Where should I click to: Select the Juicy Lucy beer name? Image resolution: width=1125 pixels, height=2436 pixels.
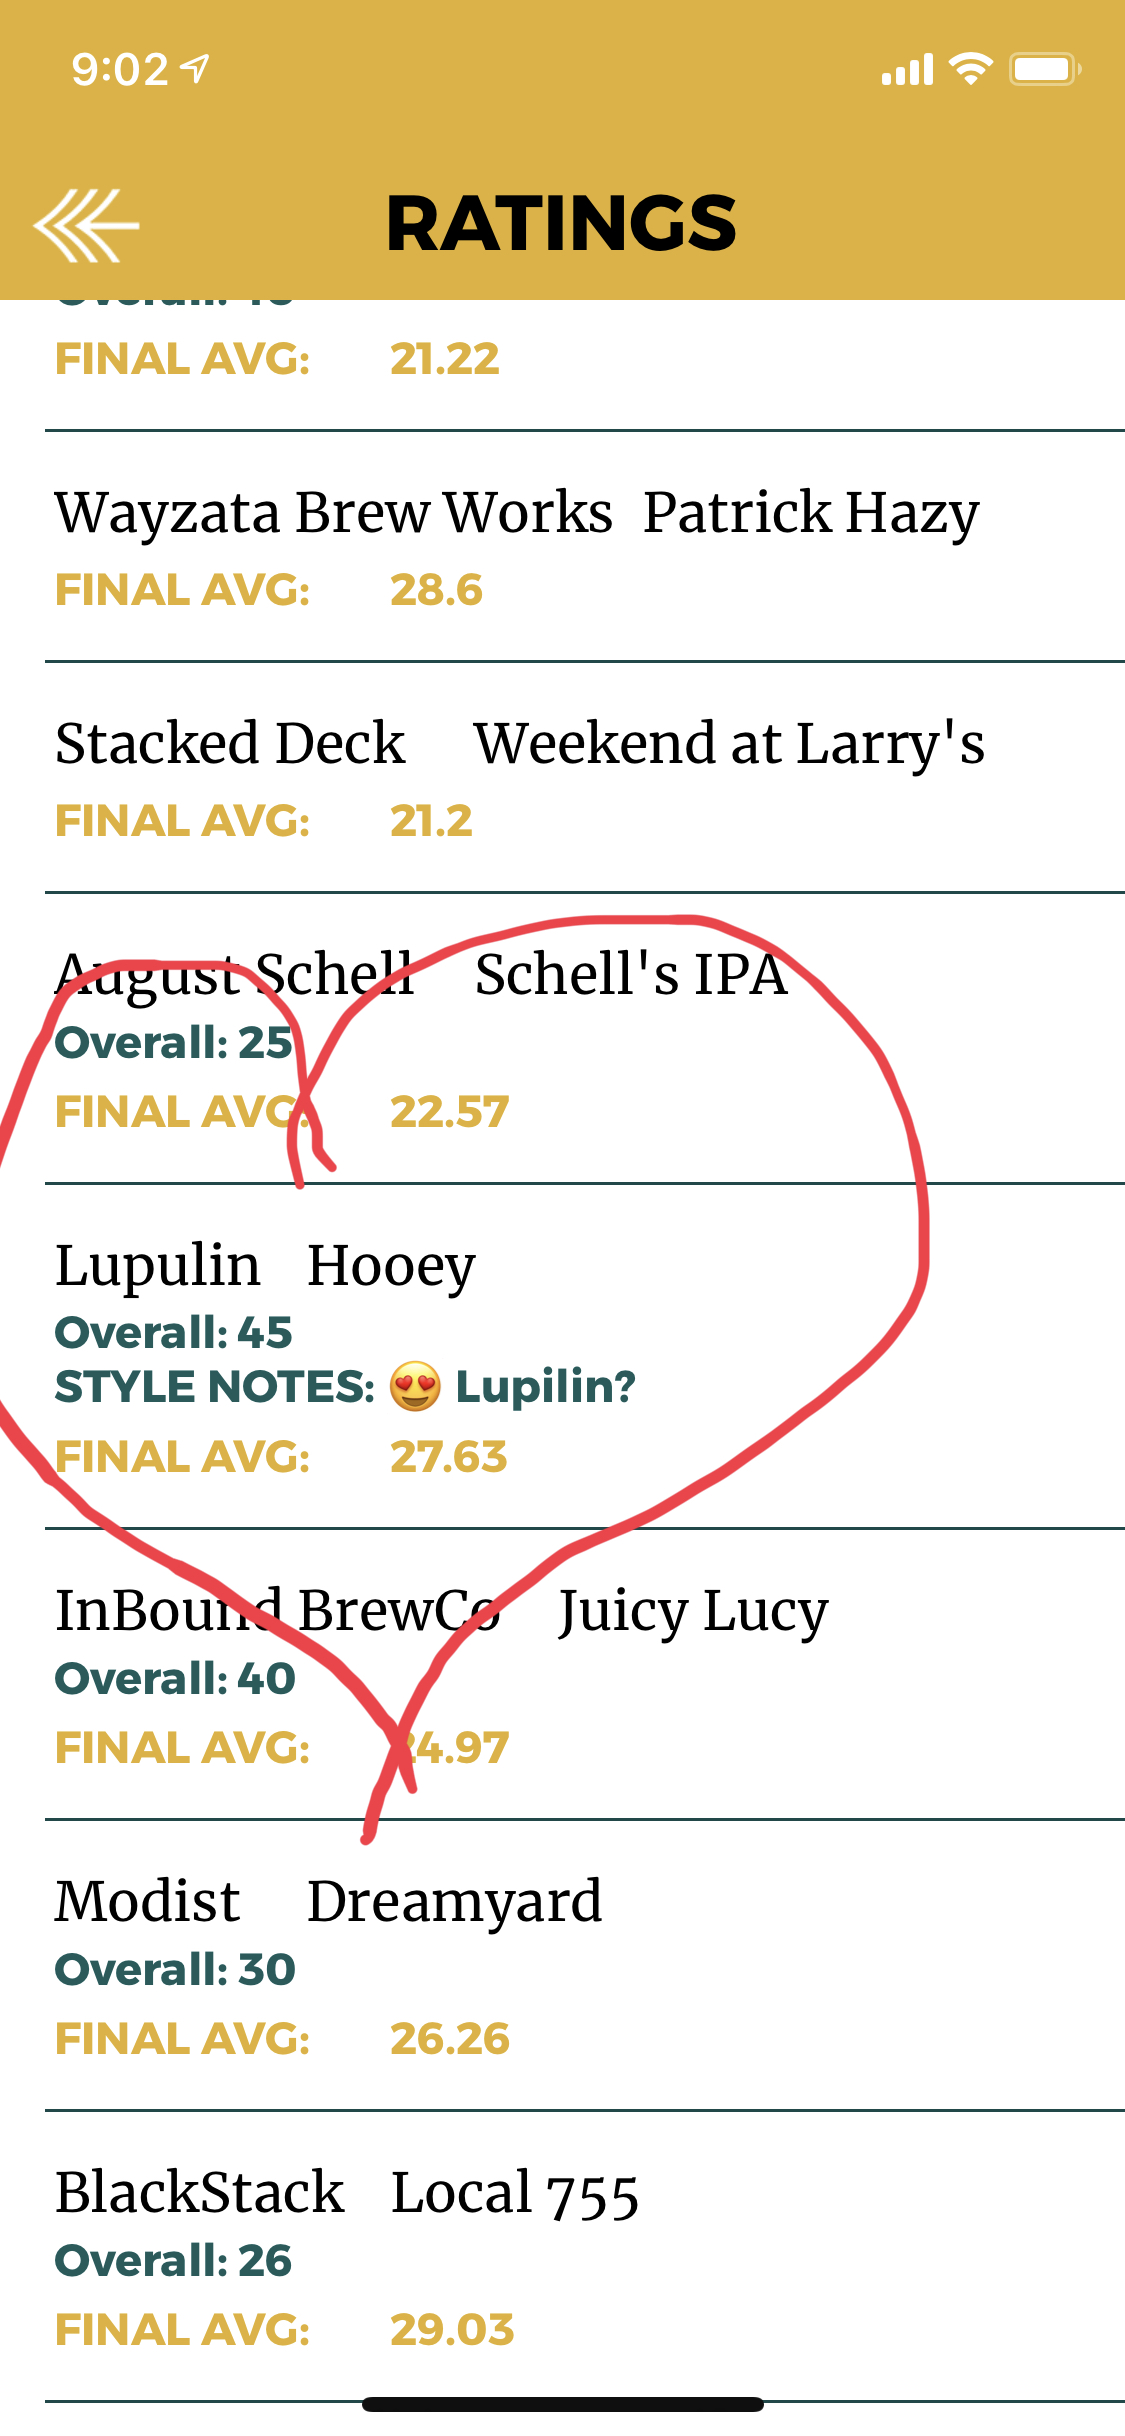tap(693, 1611)
